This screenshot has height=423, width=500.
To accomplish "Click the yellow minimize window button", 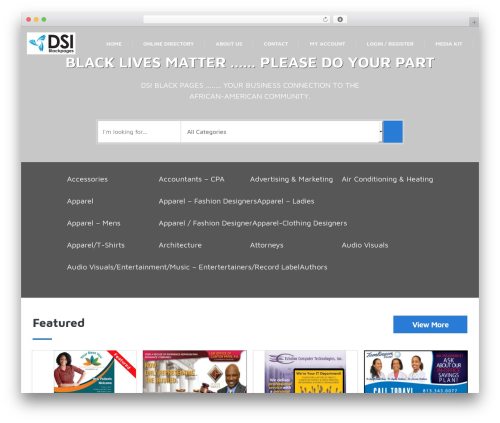I will click(x=36, y=20).
